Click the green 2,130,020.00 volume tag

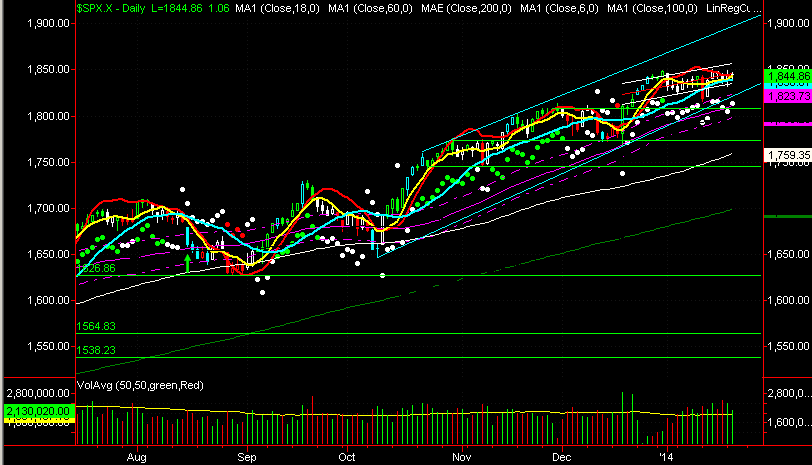click(37, 411)
